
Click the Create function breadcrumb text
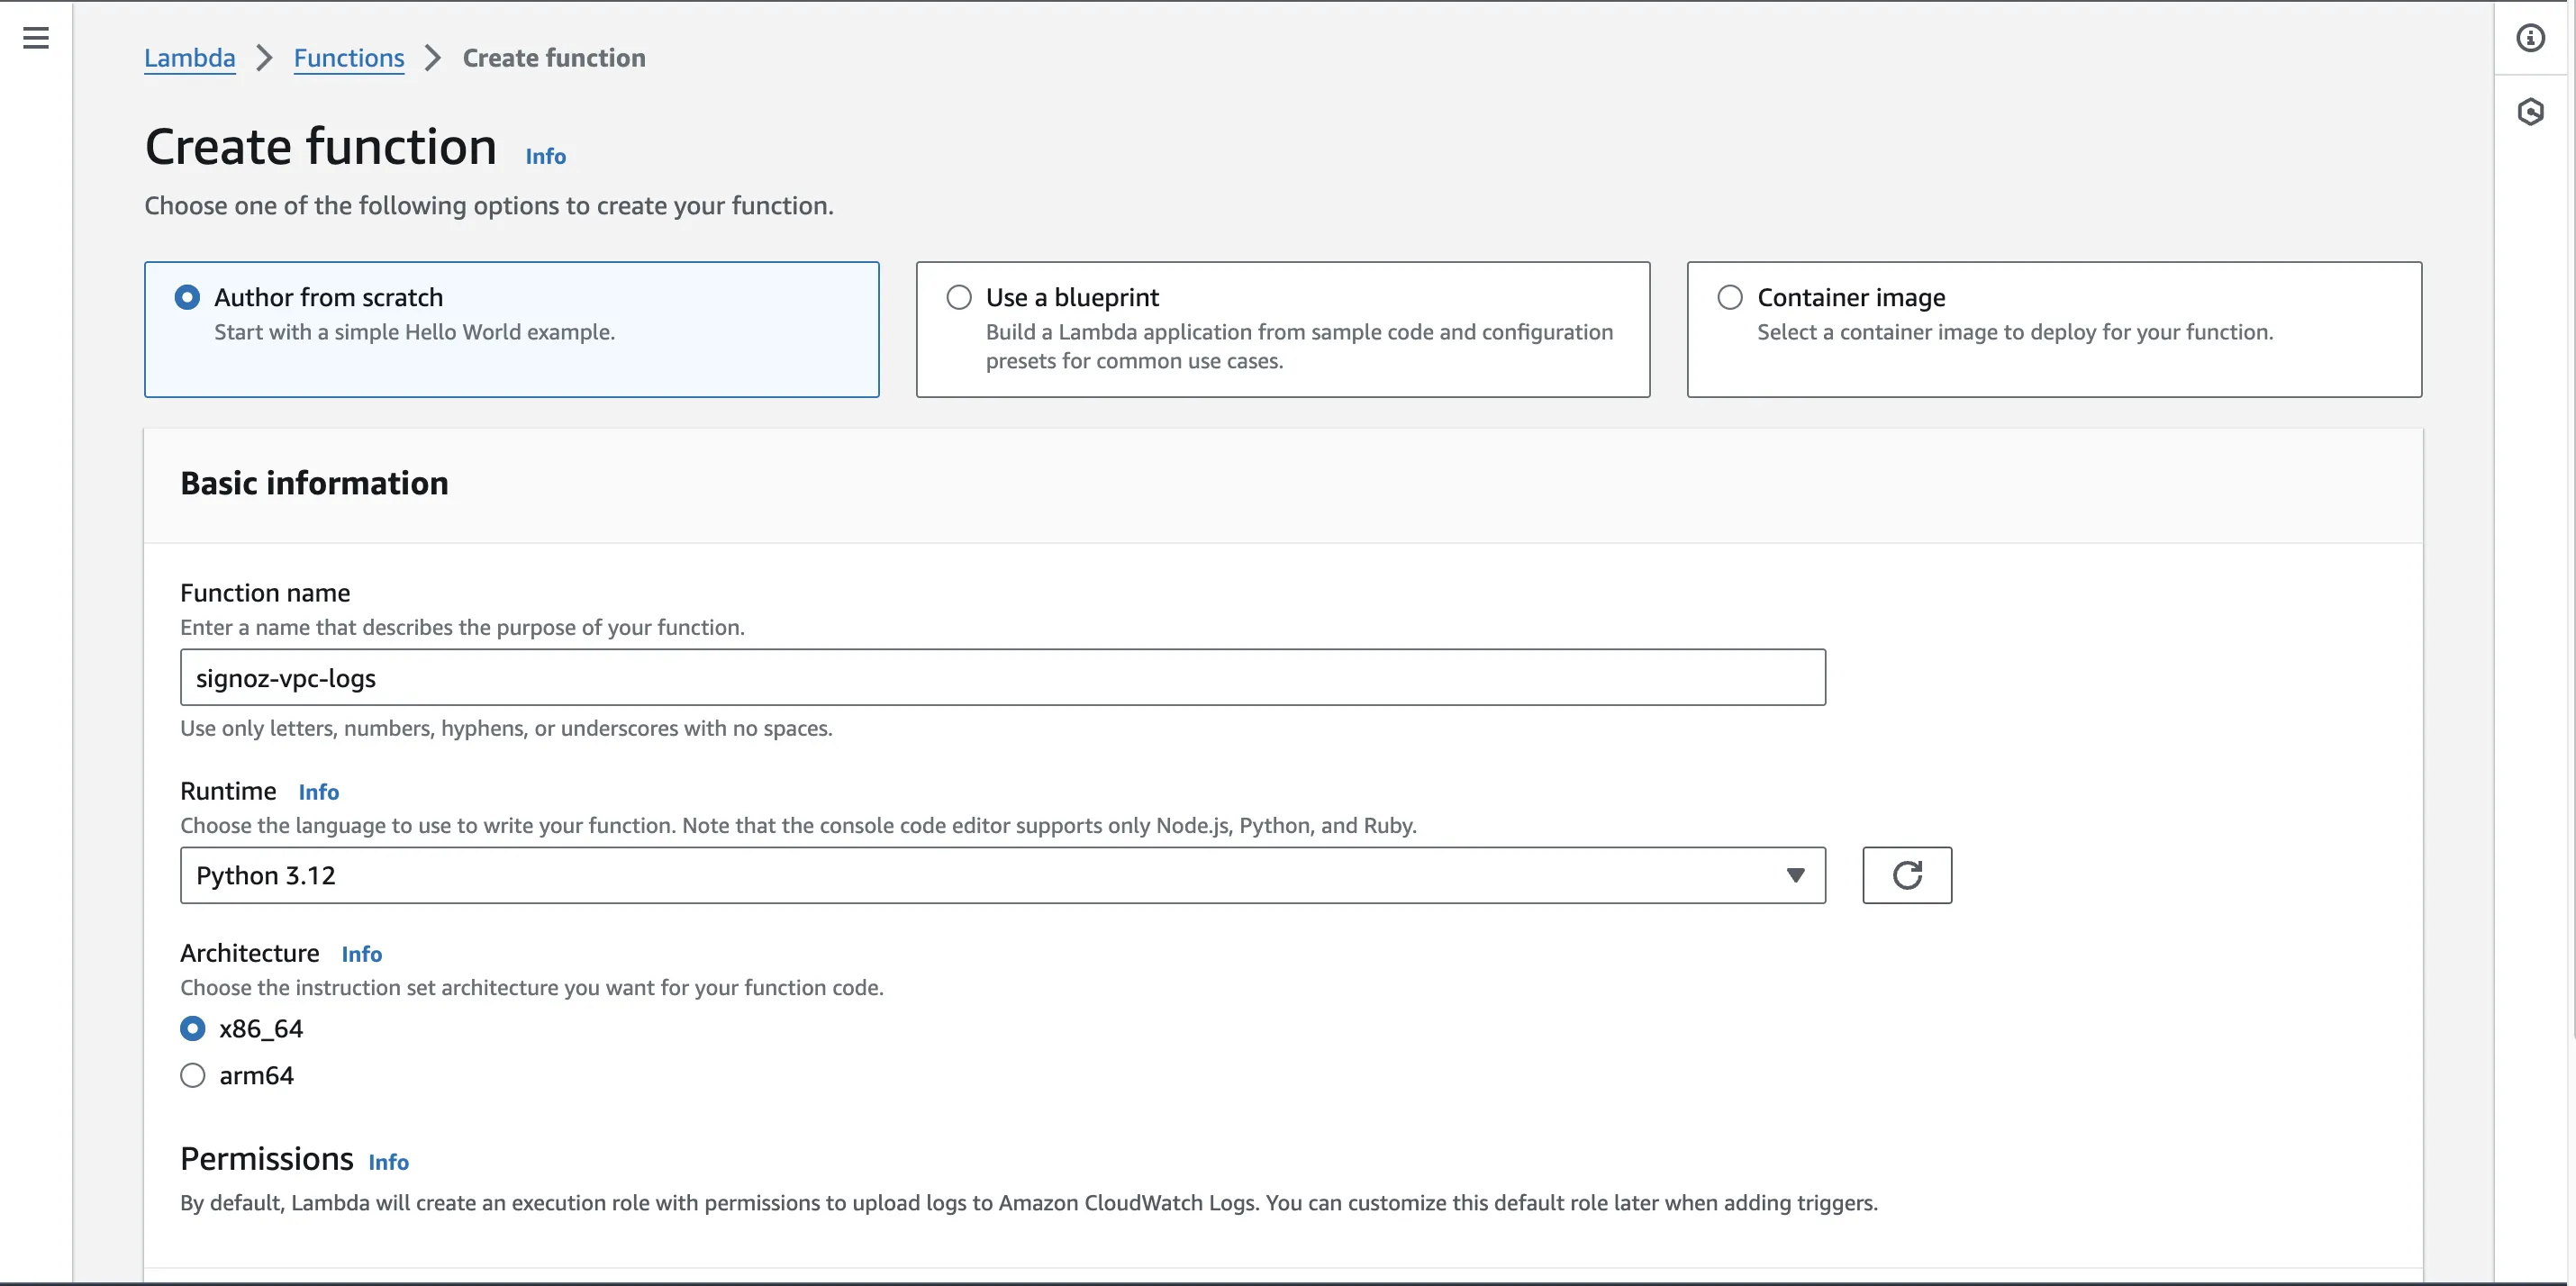pyautogui.click(x=554, y=58)
